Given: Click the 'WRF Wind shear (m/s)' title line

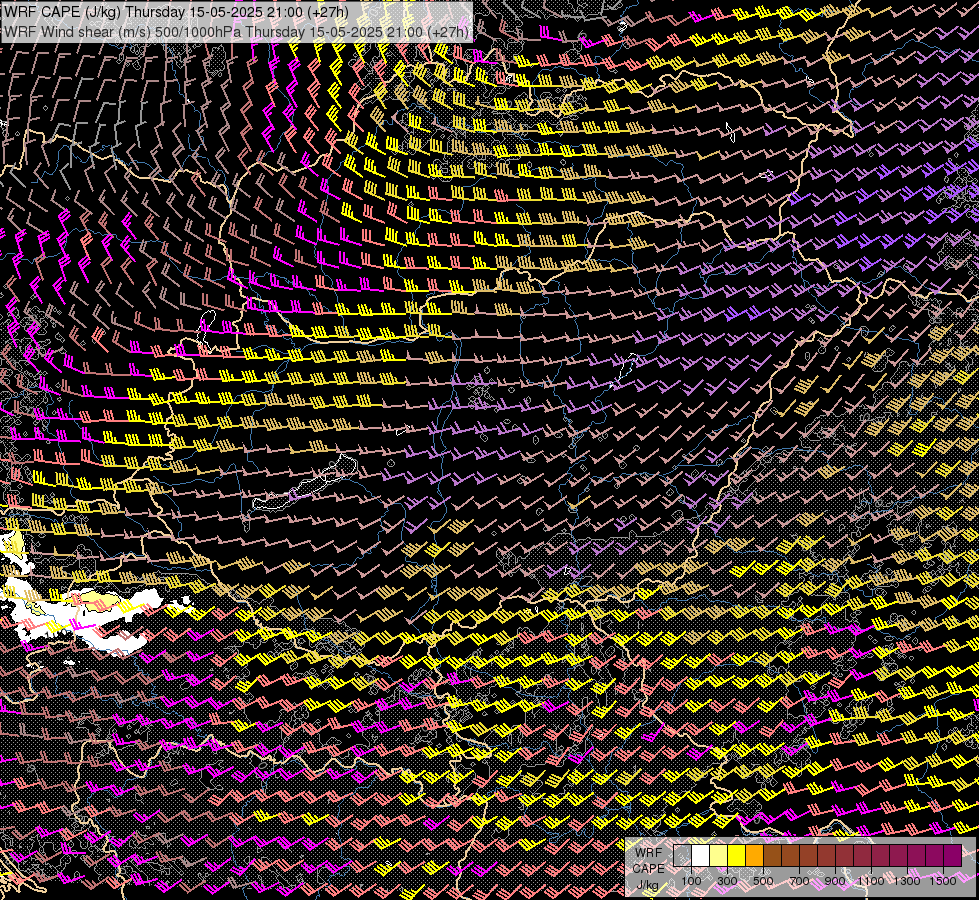Looking at the screenshot, I should 236,31.
